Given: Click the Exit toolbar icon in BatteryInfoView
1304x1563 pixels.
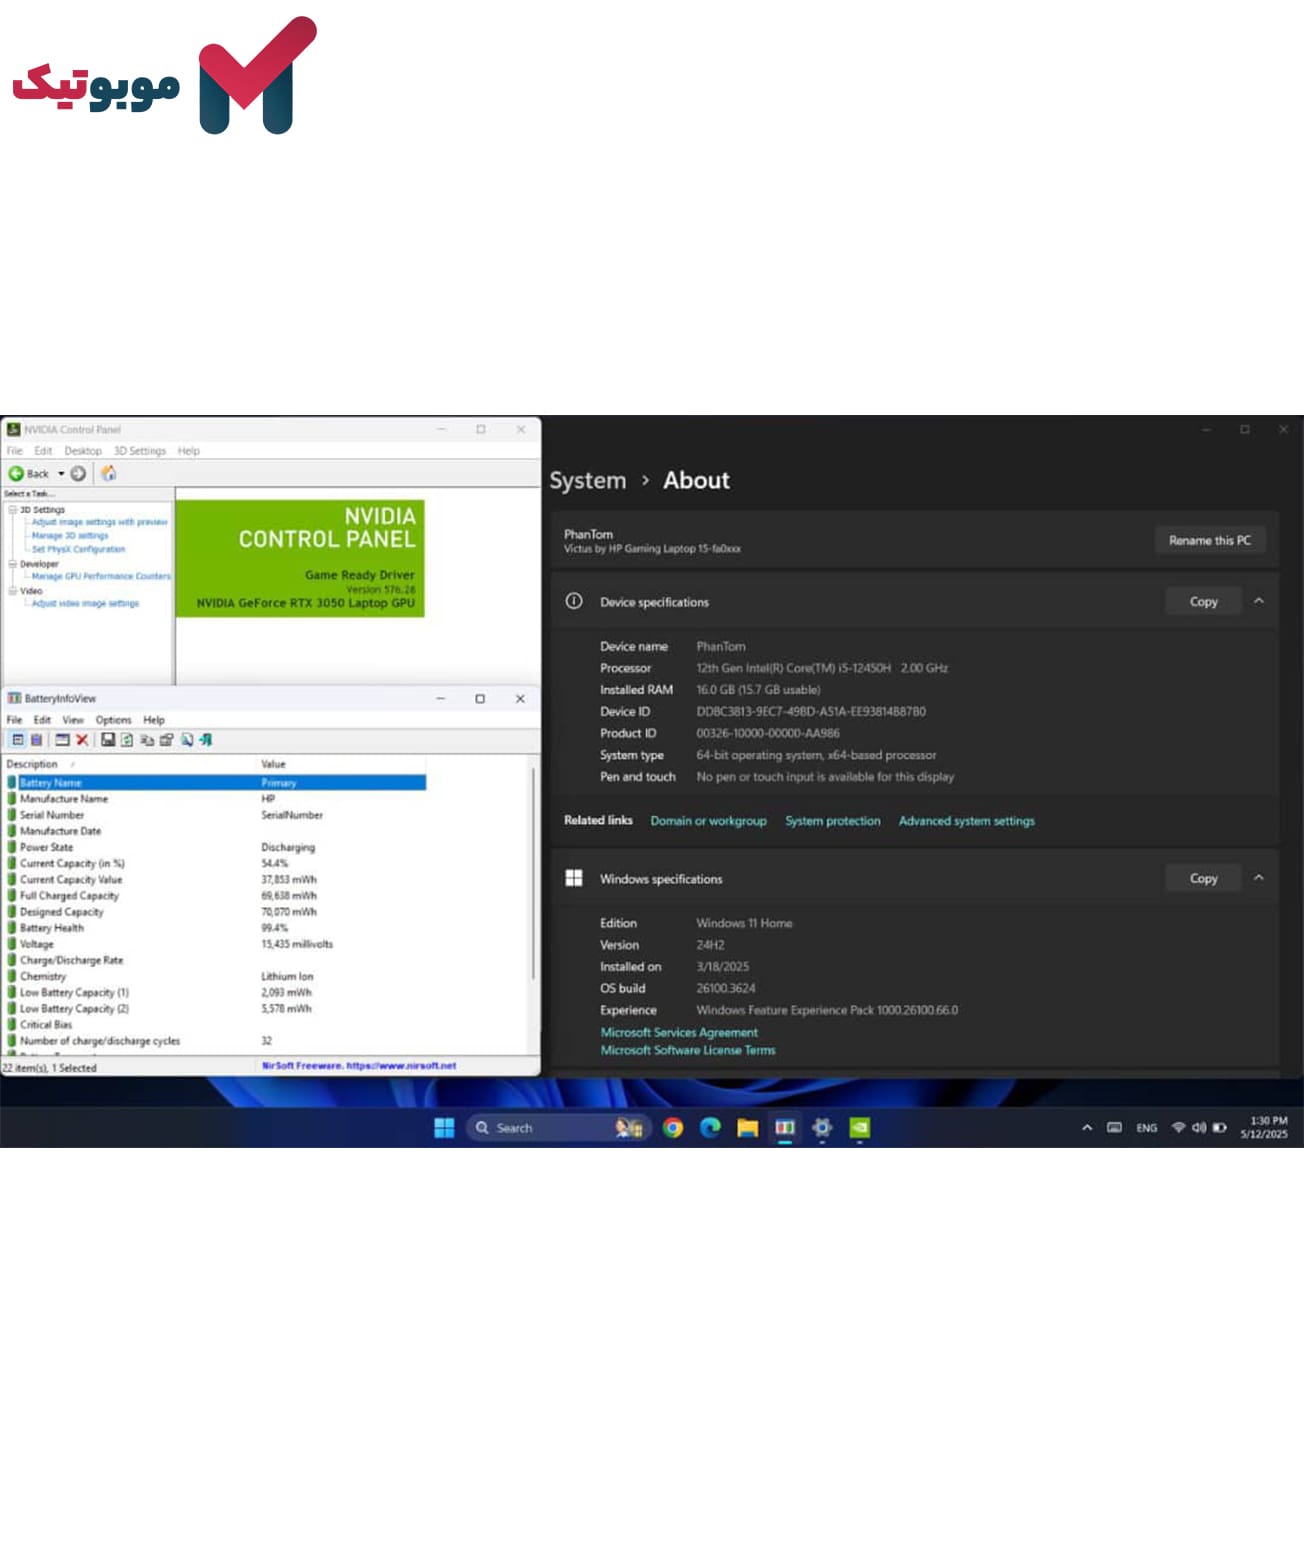Looking at the screenshot, I should click(x=206, y=740).
